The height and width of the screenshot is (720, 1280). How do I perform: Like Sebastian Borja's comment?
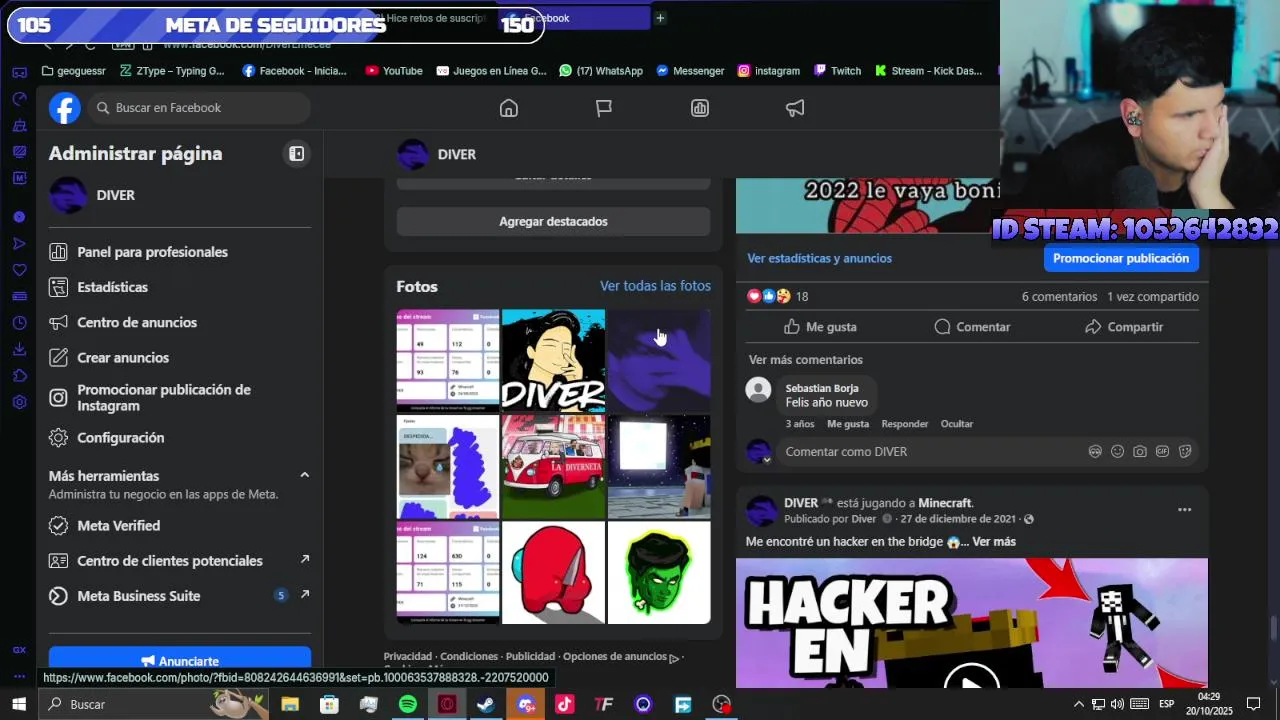[x=848, y=424]
